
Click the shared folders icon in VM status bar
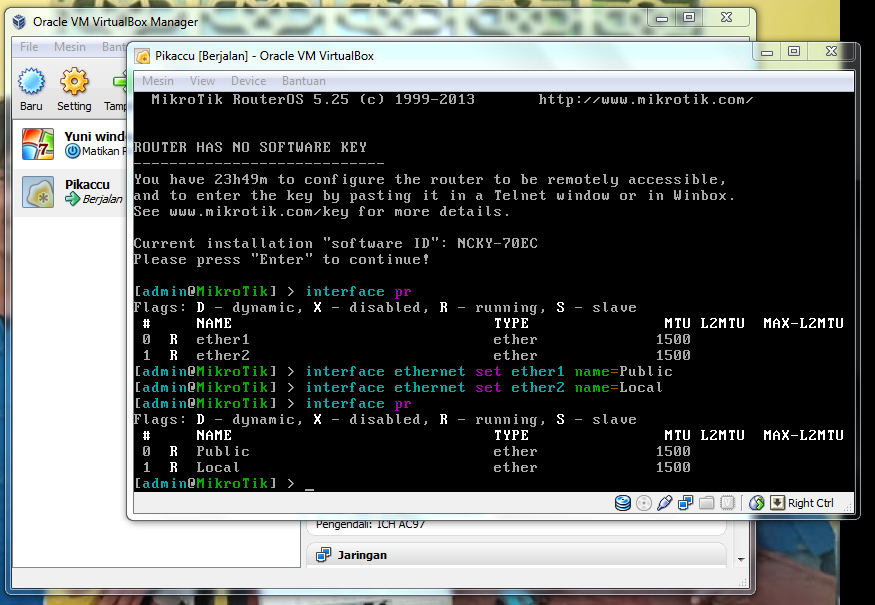[706, 503]
